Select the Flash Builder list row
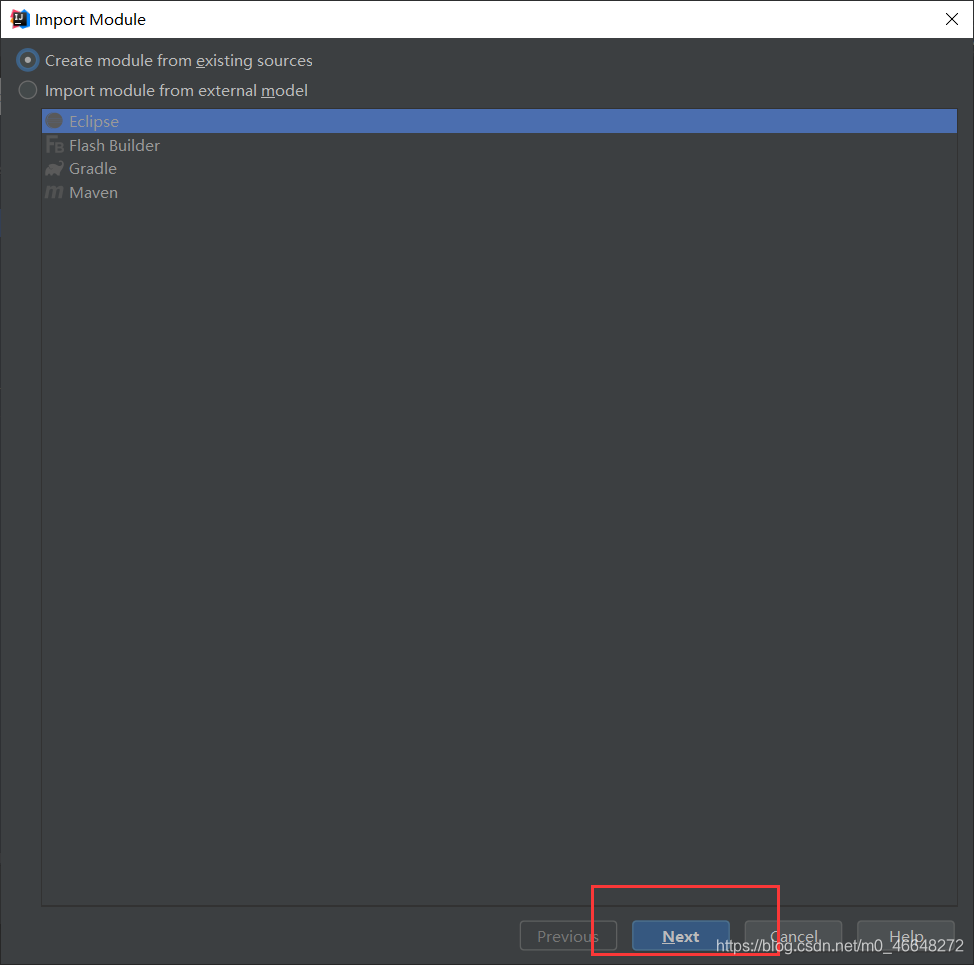 pos(499,145)
